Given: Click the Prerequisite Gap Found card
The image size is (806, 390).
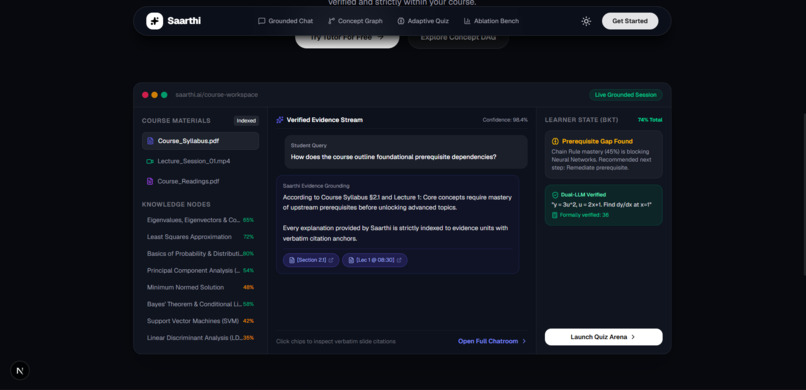Looking at the screenshot, I should pos(603,154).
